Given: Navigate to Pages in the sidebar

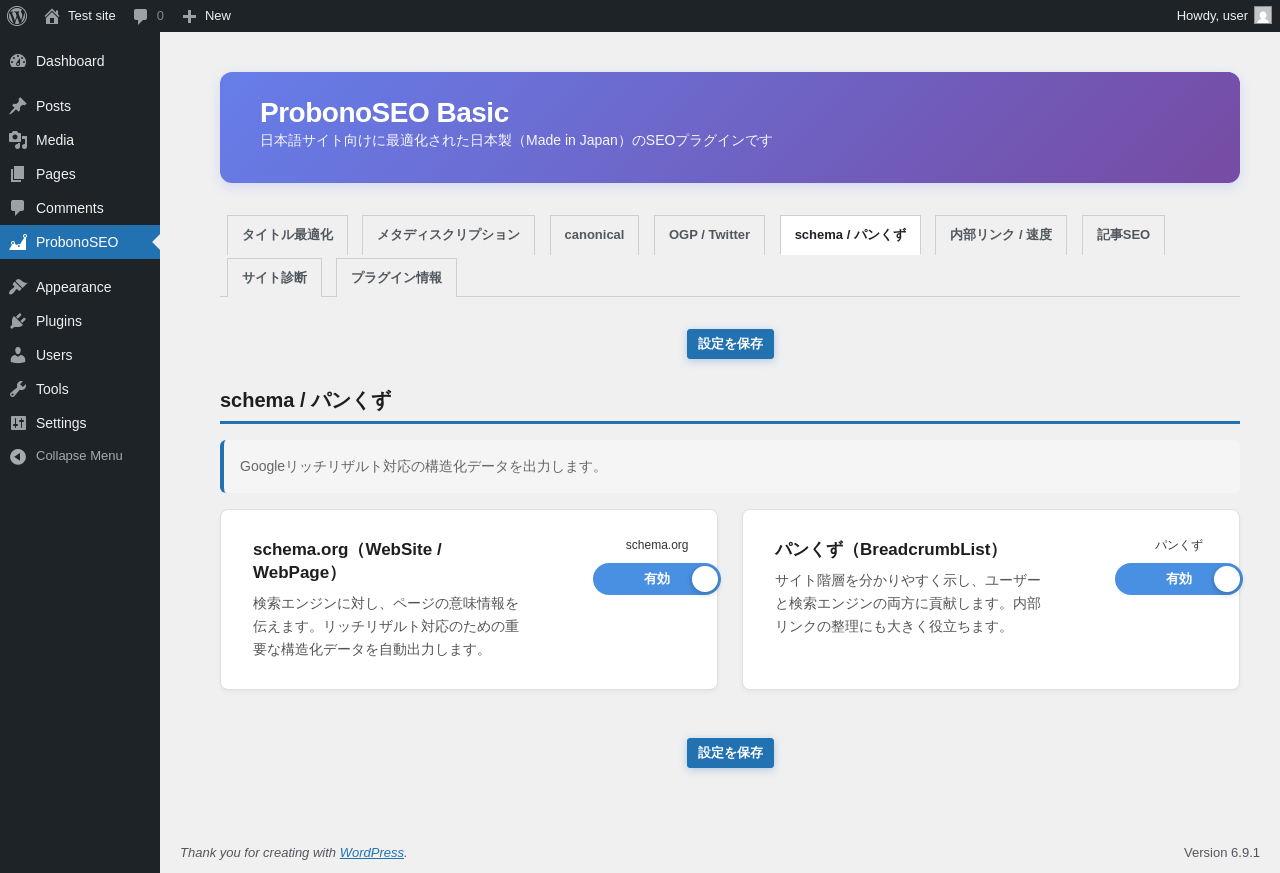Looking at the screenshot, I should tap(80, 174).
